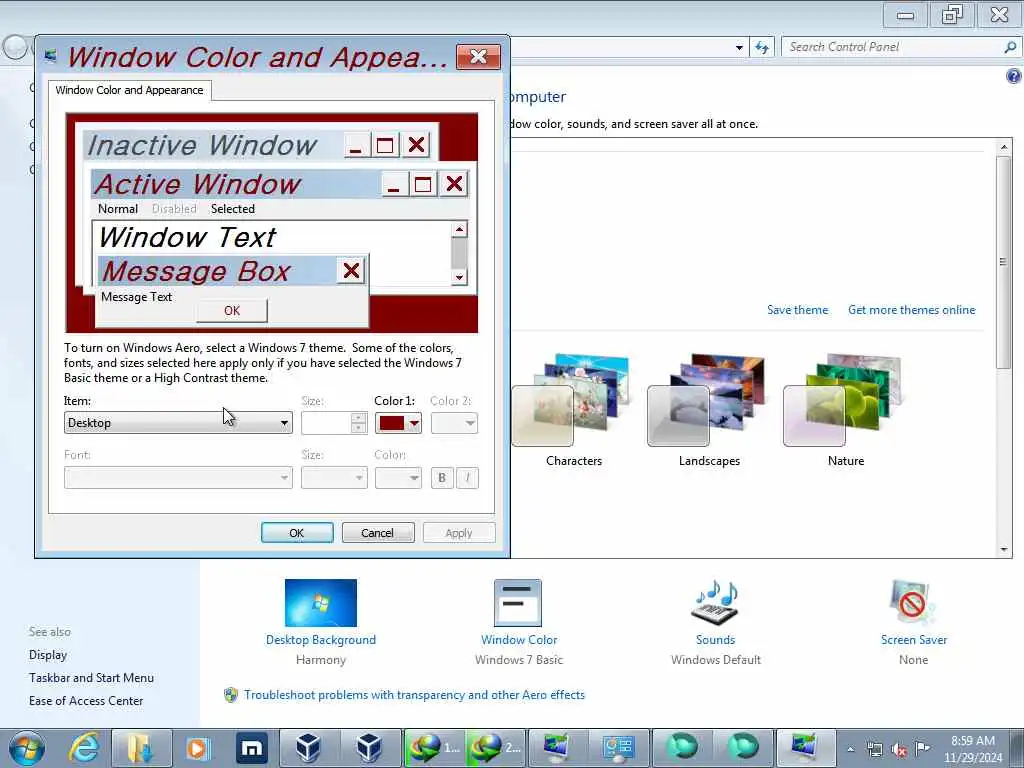Viewport: 1024px width, 768px height.
Task: Click Active Window minimize button in preview
Action: [394, 184]
